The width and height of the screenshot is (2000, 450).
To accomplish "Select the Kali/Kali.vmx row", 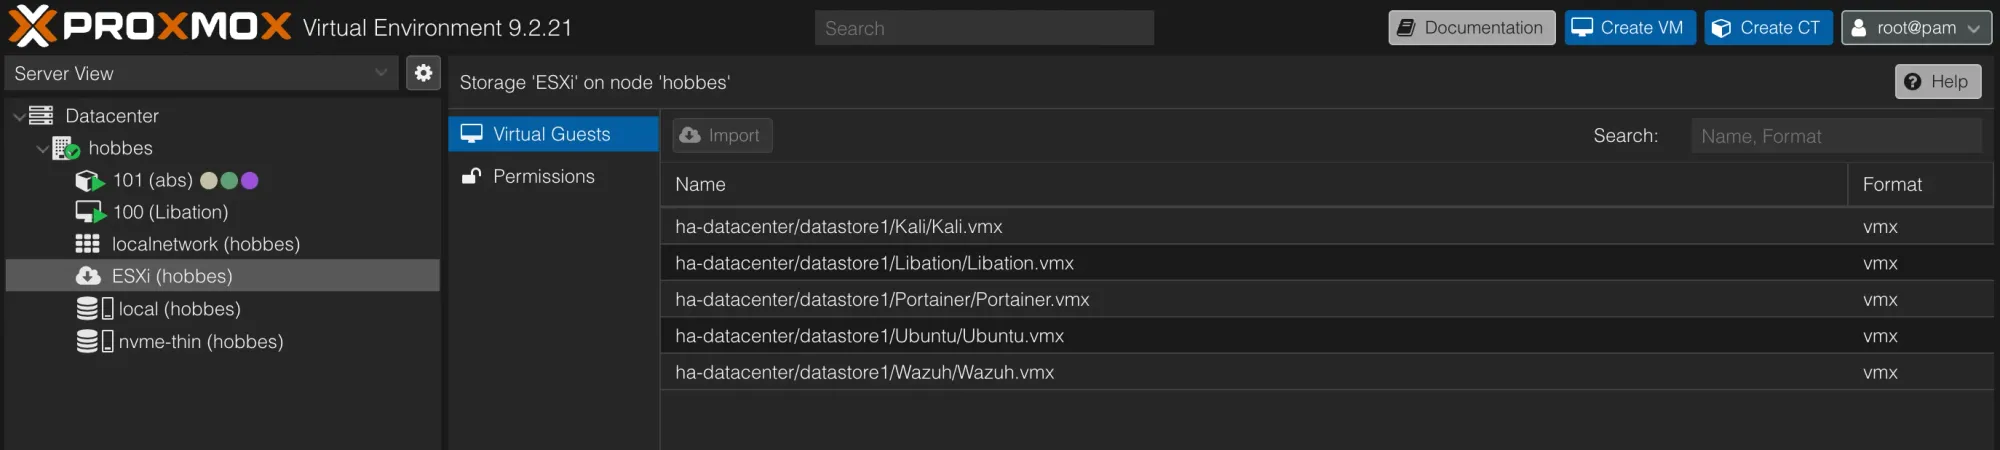I will [x=1326, y=227].
